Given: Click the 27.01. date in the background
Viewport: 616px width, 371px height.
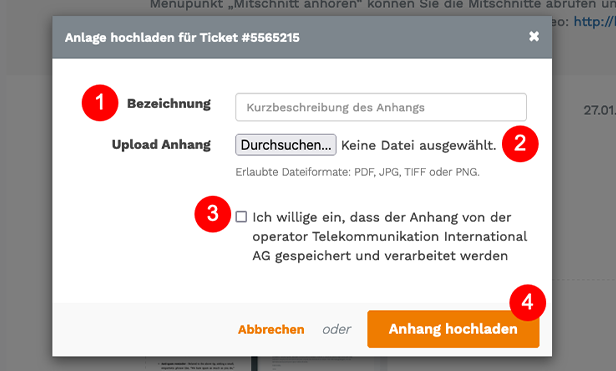Looking at the screenshot, I should tap(600, 110).
